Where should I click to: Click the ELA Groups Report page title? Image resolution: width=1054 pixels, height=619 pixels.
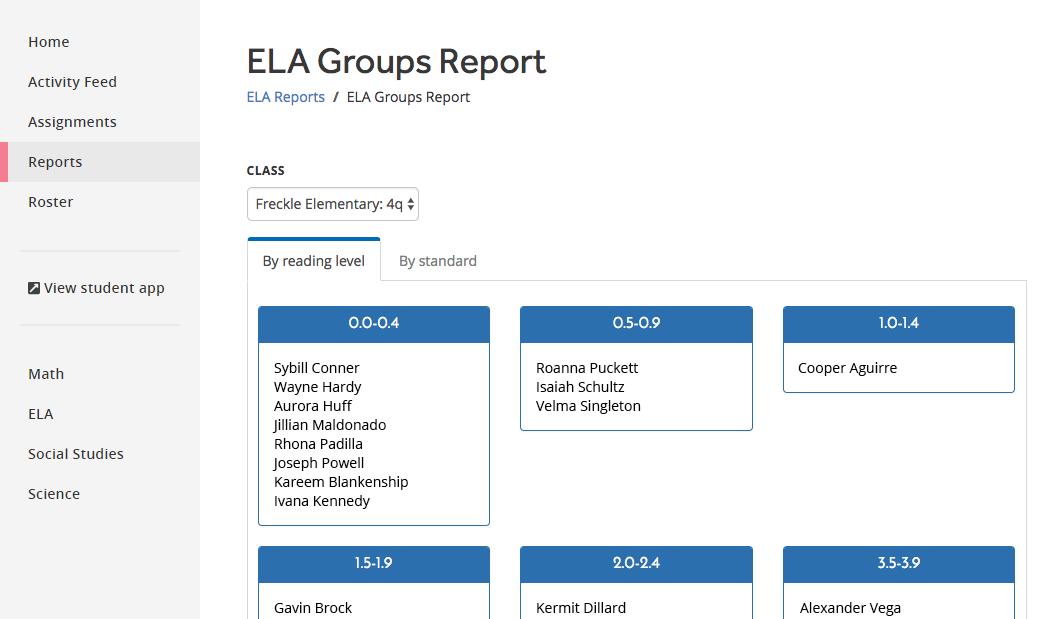pos(396,62)
